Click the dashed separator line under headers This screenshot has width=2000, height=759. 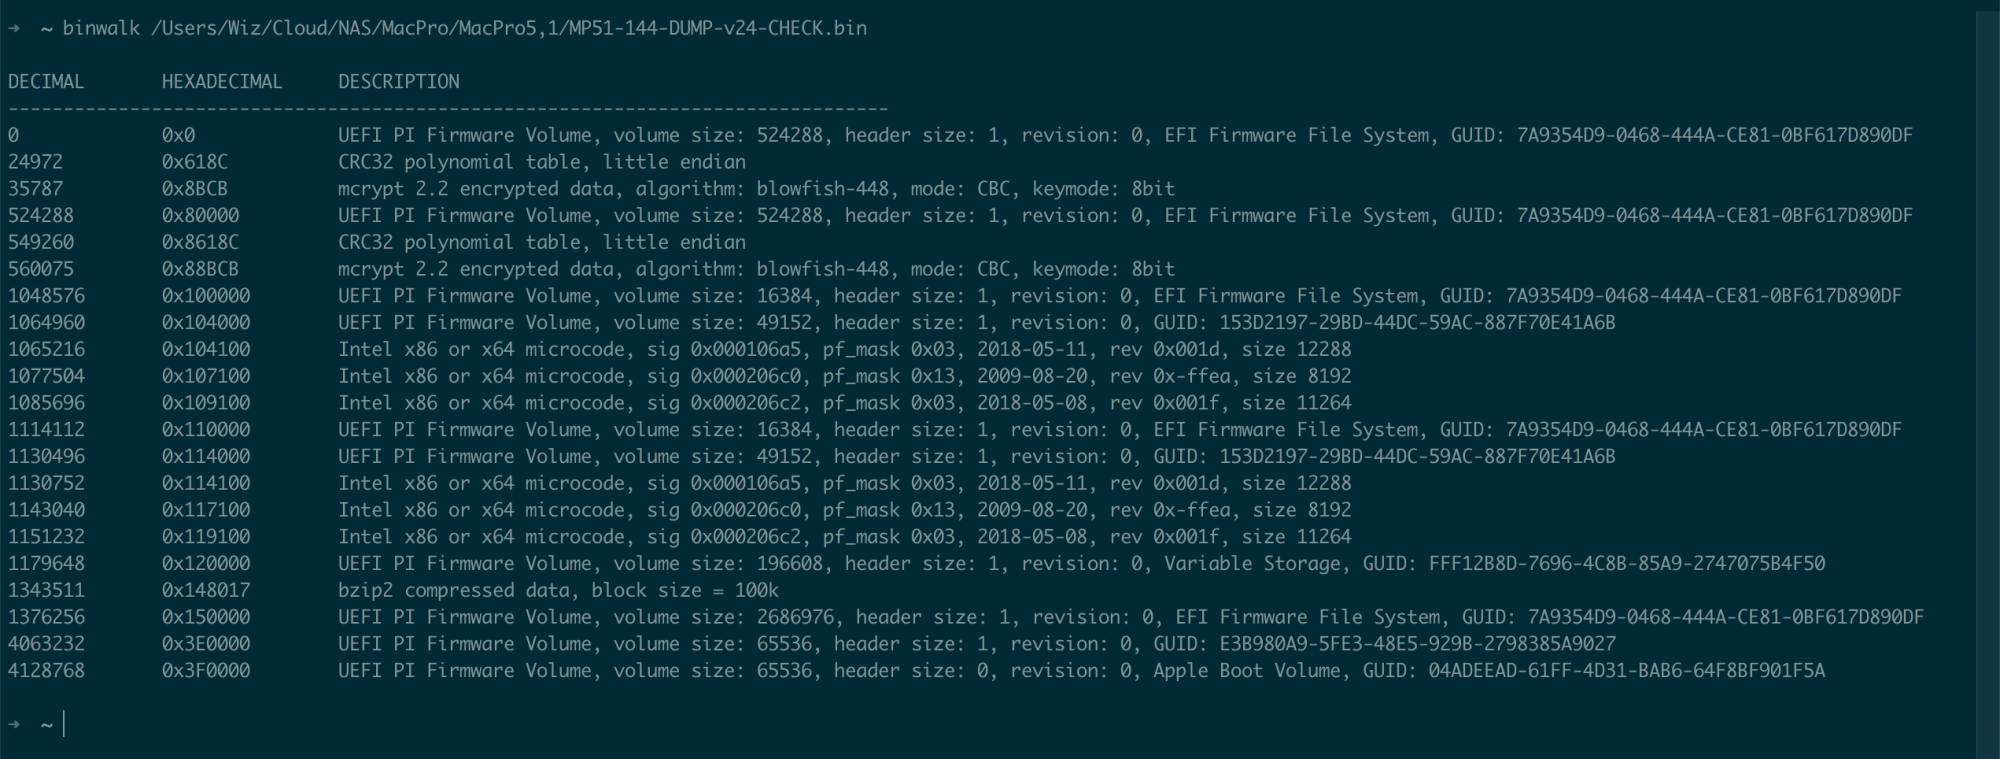[448, 108]
